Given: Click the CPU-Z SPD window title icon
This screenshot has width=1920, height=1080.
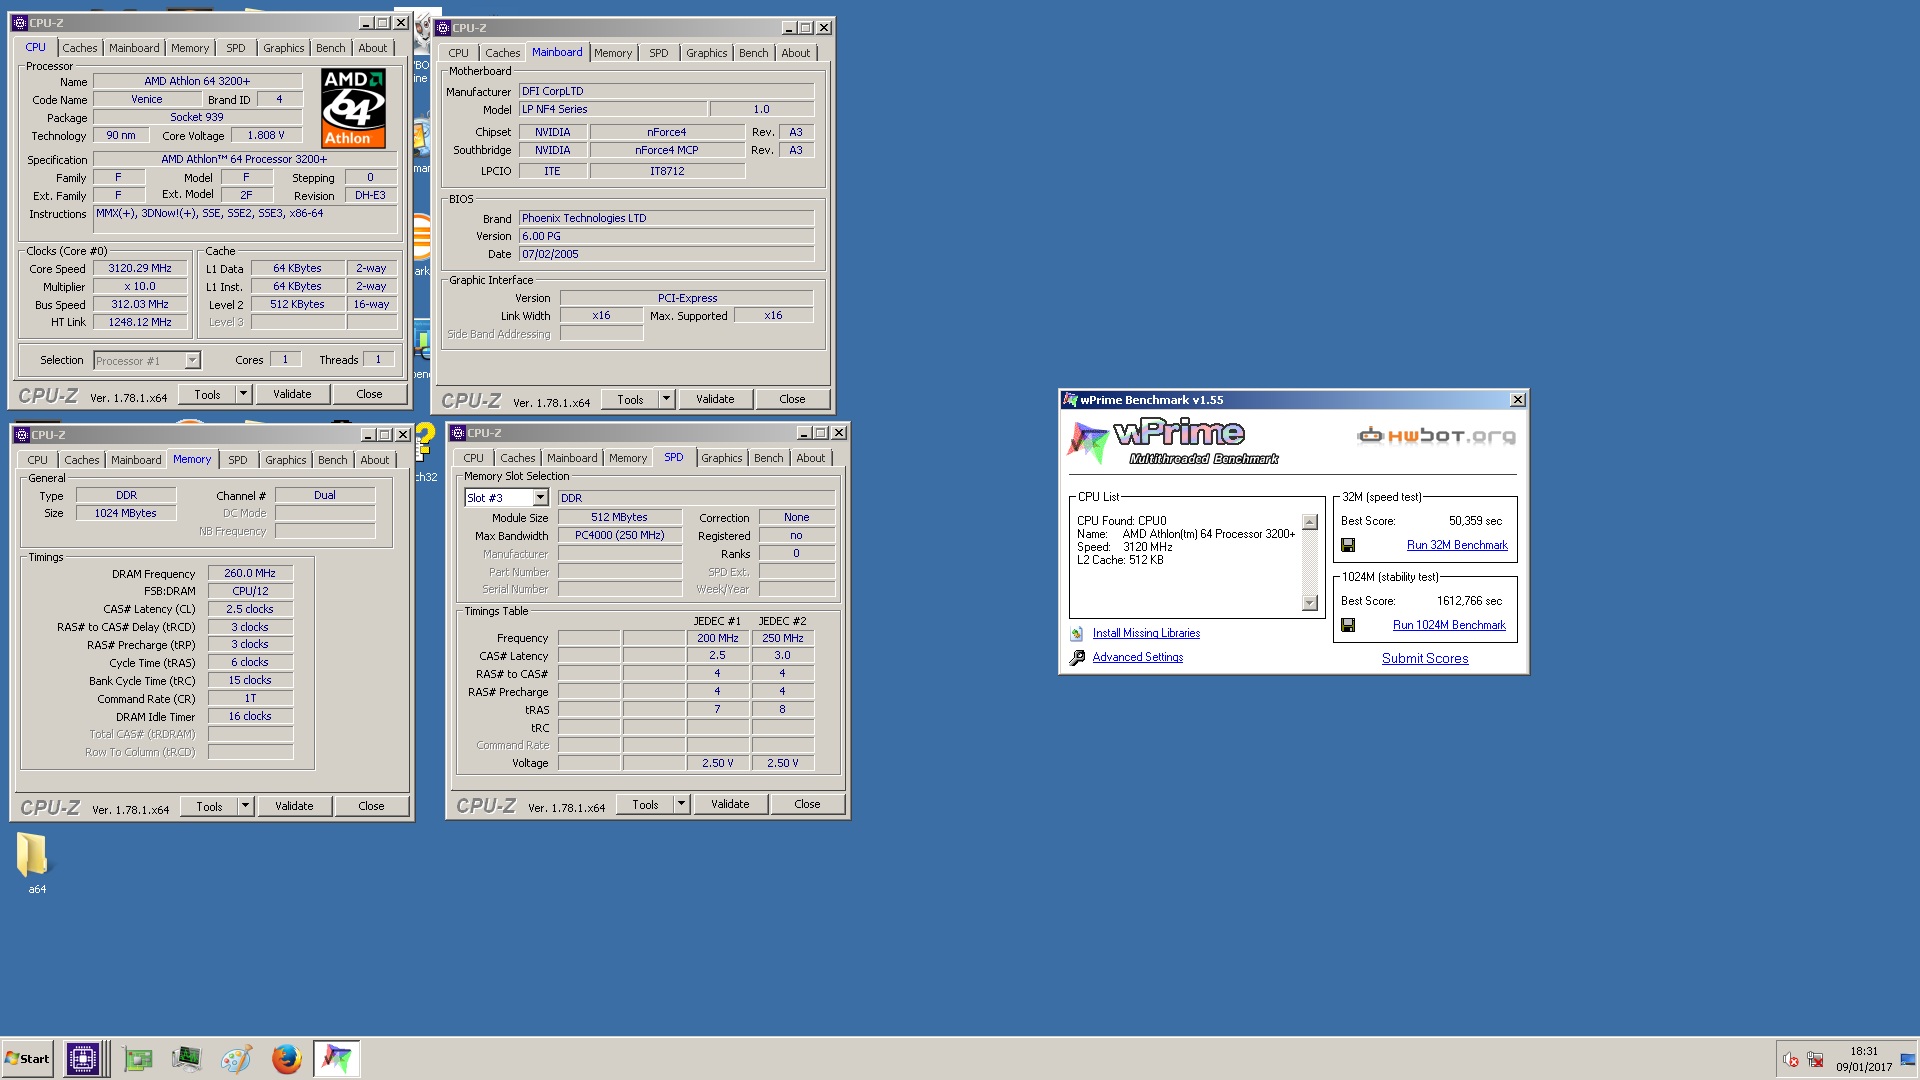Looking at the screenshot, I should [458, 433].
